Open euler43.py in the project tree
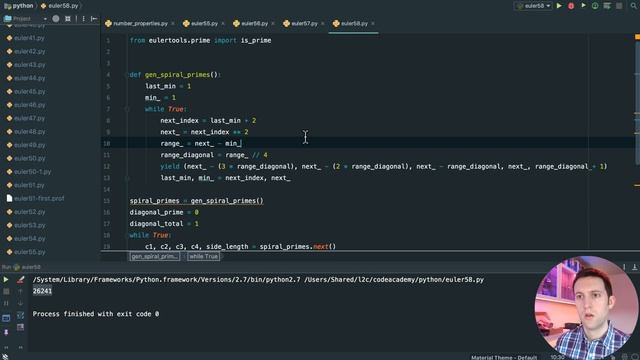 pos(26,65)
